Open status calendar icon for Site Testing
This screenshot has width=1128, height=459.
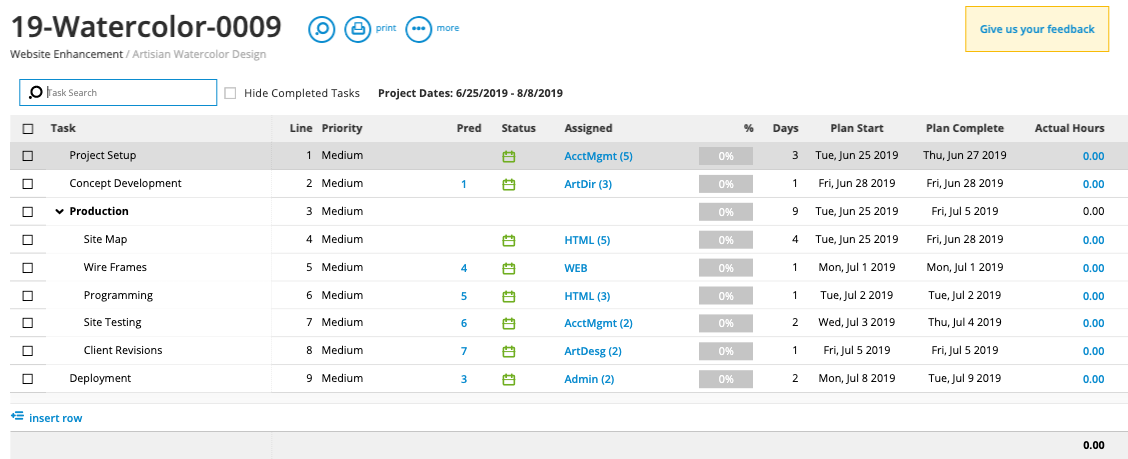click(x=509, y=323)
